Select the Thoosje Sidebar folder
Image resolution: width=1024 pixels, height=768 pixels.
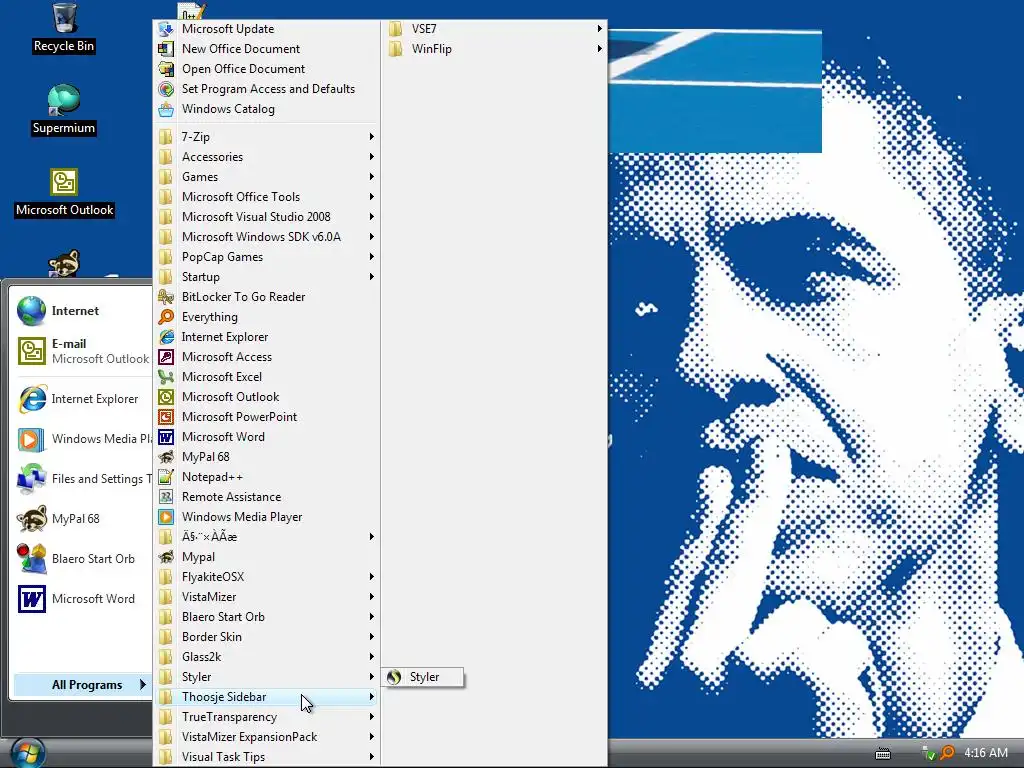tap(266, 697)
